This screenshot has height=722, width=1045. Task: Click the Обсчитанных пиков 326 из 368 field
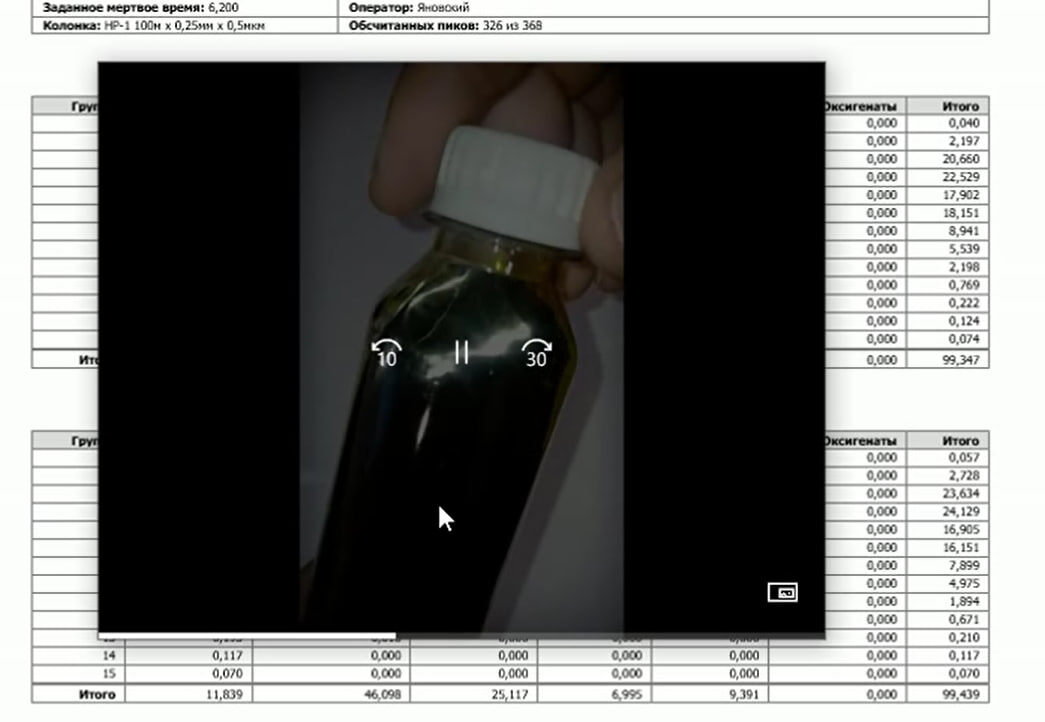point(664,25)
